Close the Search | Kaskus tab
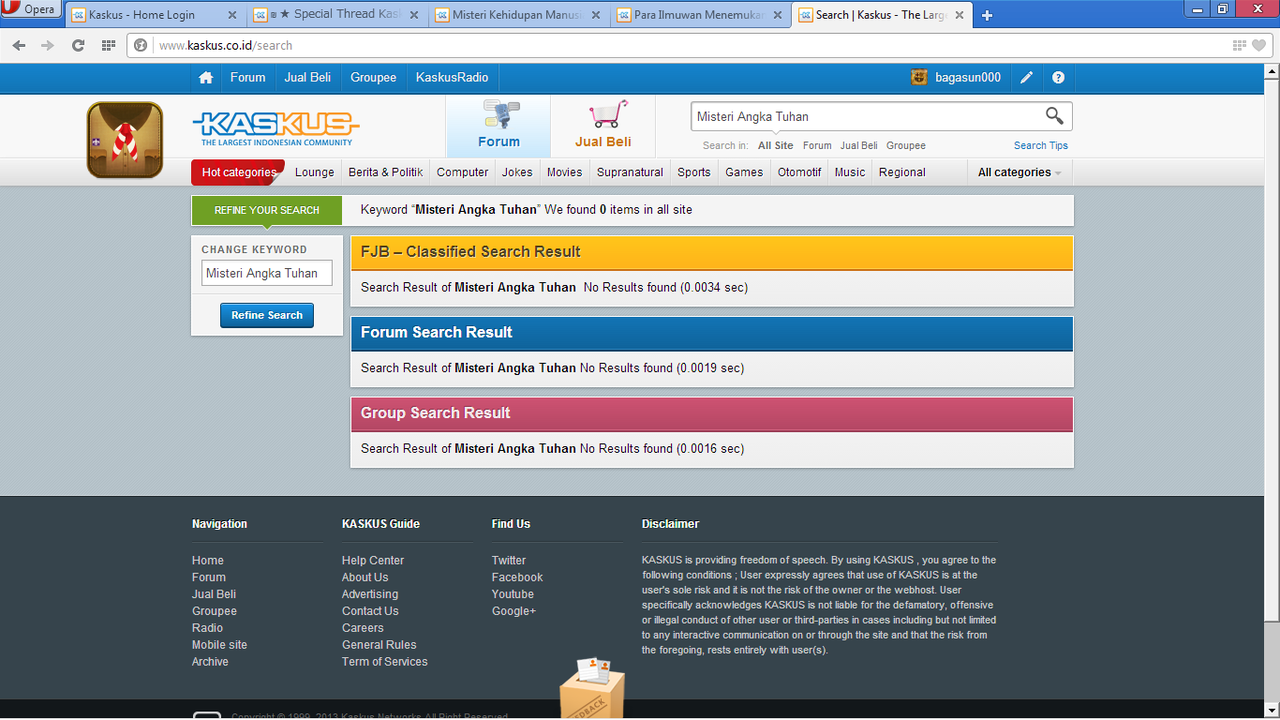 click(x=960, y=15)
